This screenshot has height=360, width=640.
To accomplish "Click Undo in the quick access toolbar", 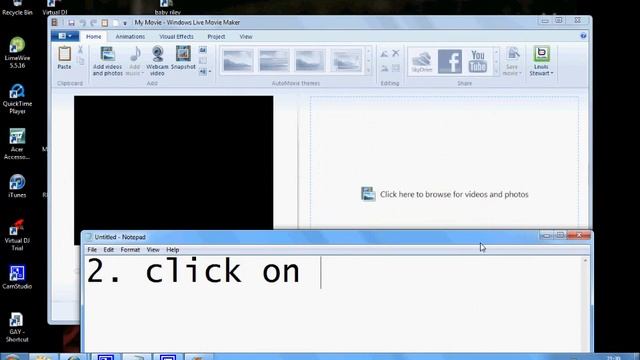I will pyautogui.click(x=82, y=23).
